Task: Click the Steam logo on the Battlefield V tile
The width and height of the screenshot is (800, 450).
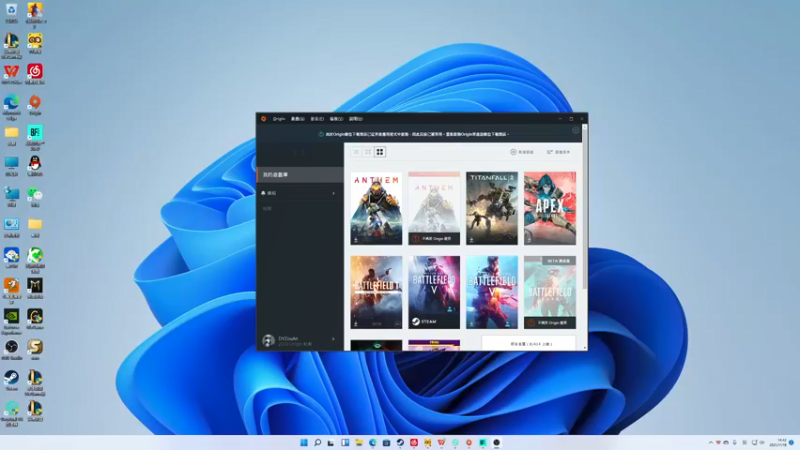Action: coord(416,321)
